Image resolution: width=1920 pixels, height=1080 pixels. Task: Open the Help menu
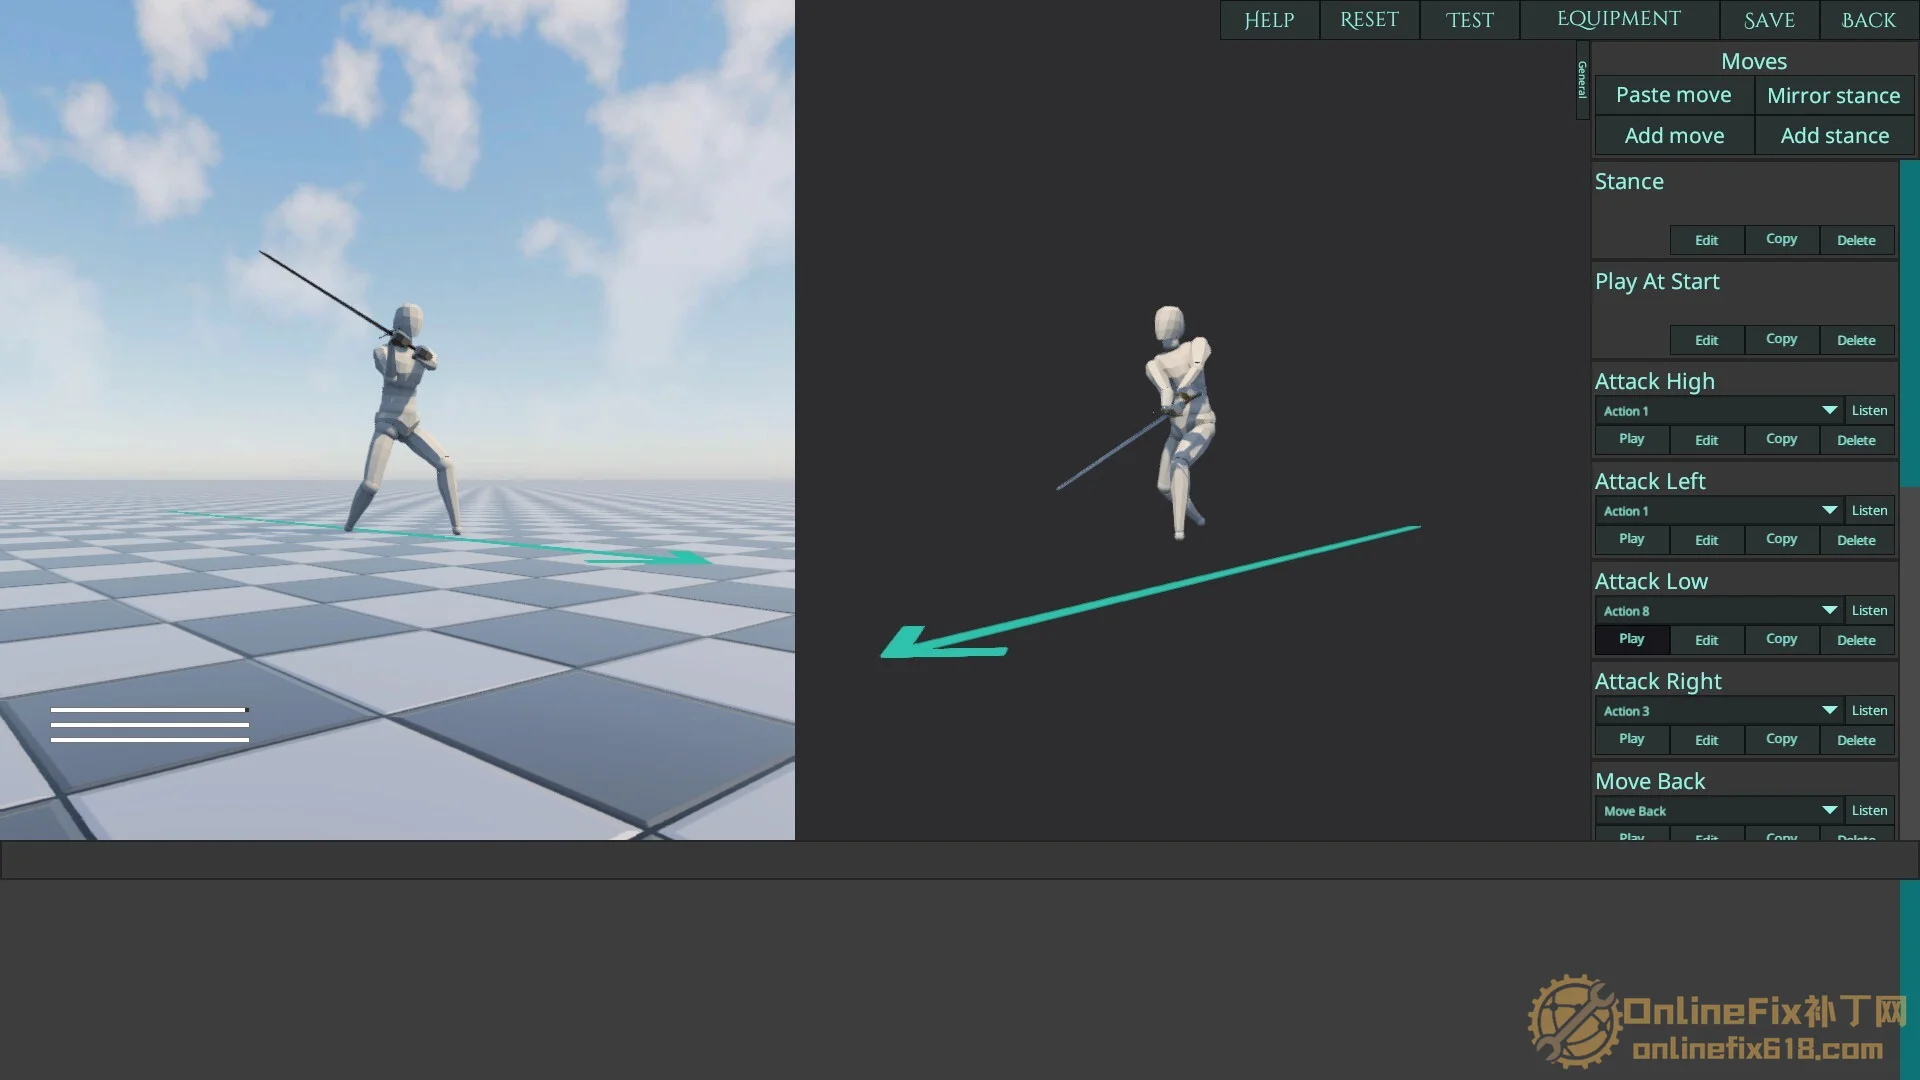pyautogui.click(x=1269, y=20)
